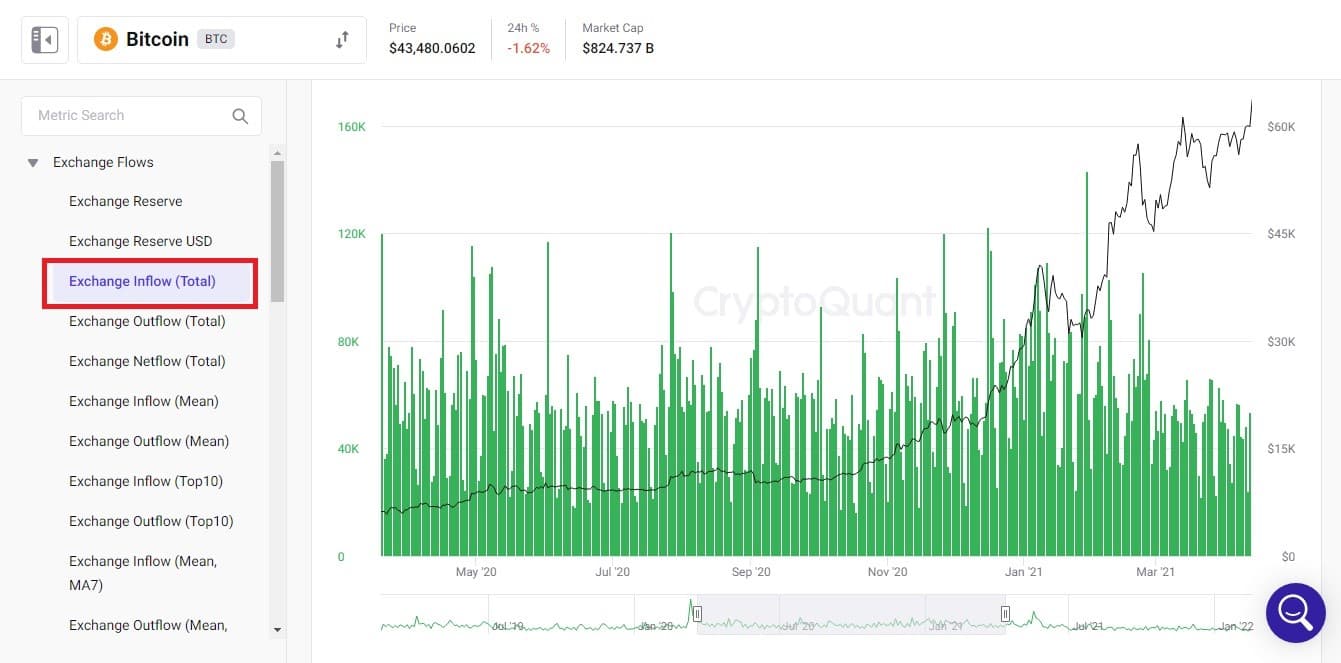Click the orange Bitcoin logo icon

[105, 39]
